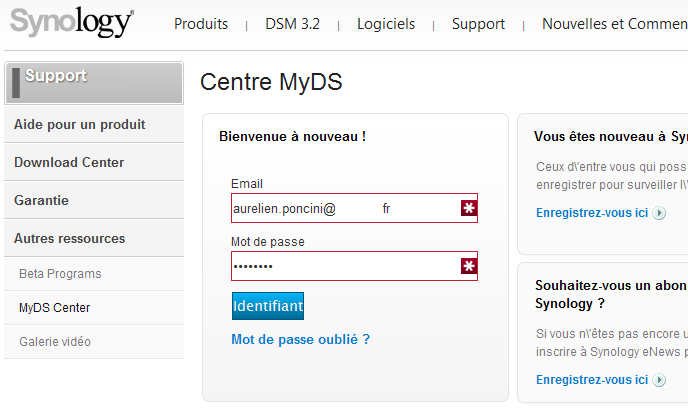Click arrow icon beside first Enregistrez-vous ici
Image resolution: width=688 pixels, height=409 pixels.
tap(659, 213)
